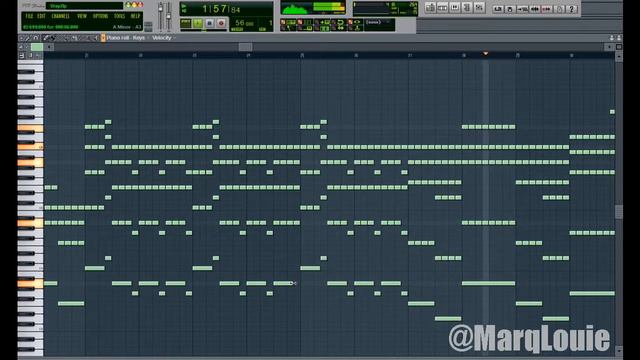Click the green oscilloscope output monitor
640x360 pixels.
pyautogui.click(x=297, y=8)
